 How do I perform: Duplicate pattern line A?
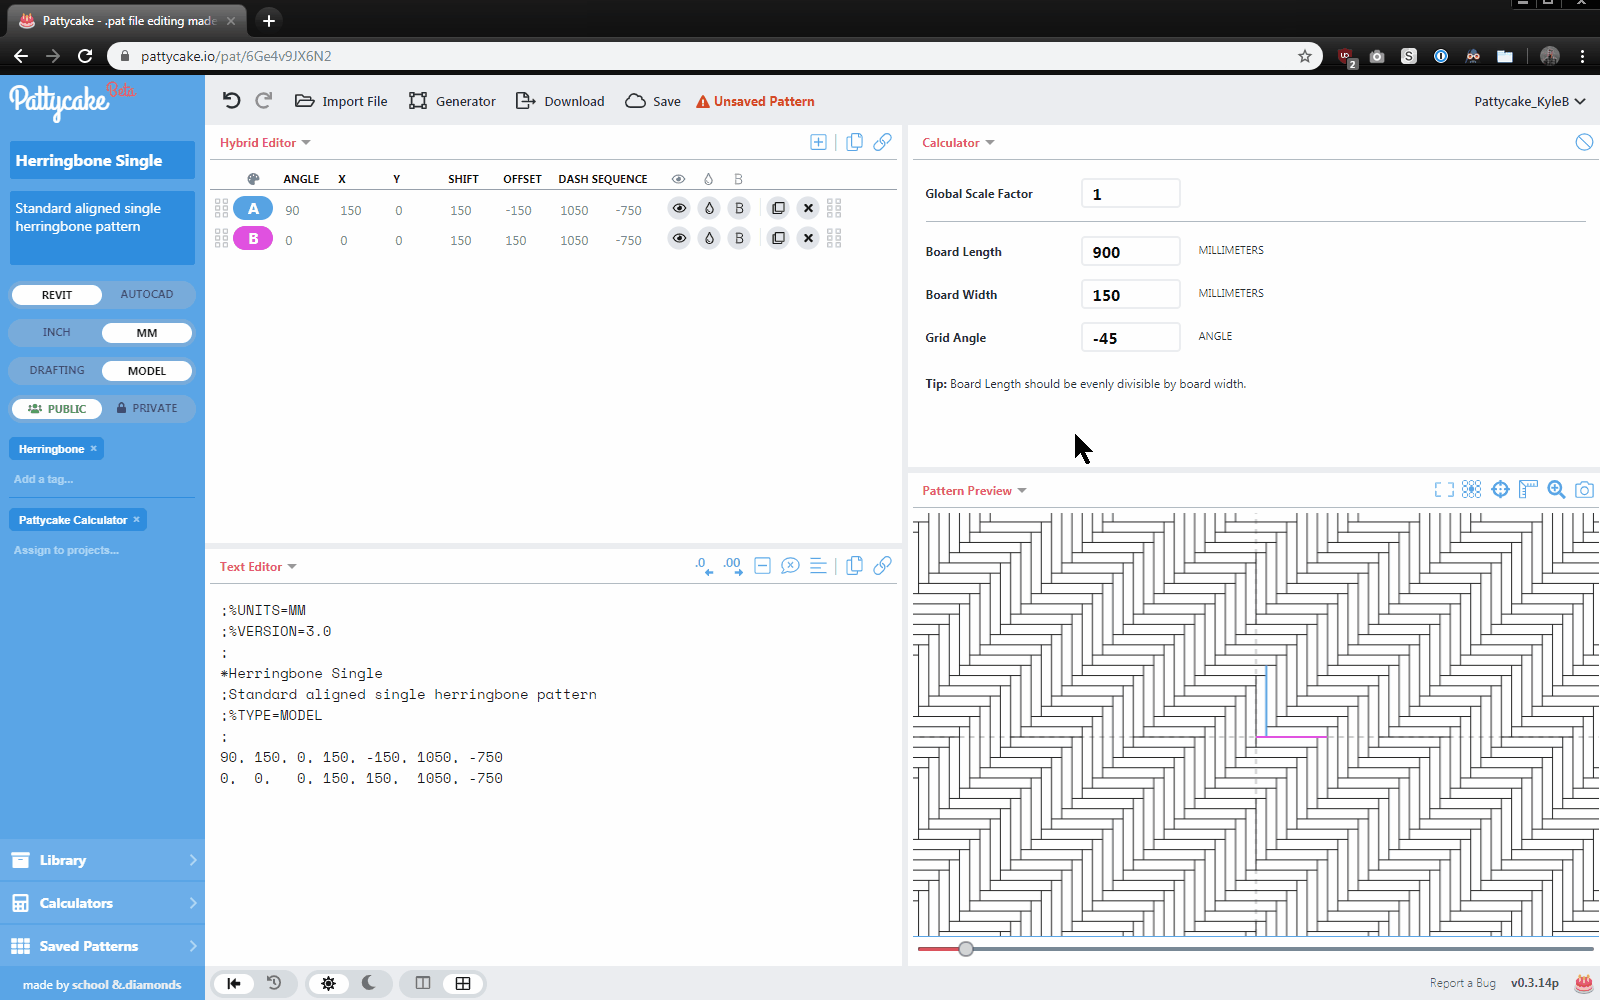point(778,208)
